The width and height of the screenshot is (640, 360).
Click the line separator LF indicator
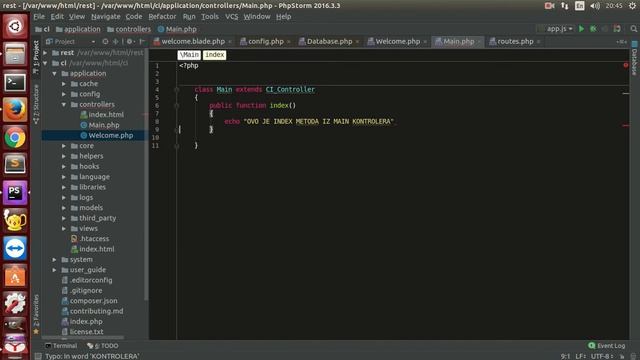point(580,356)
